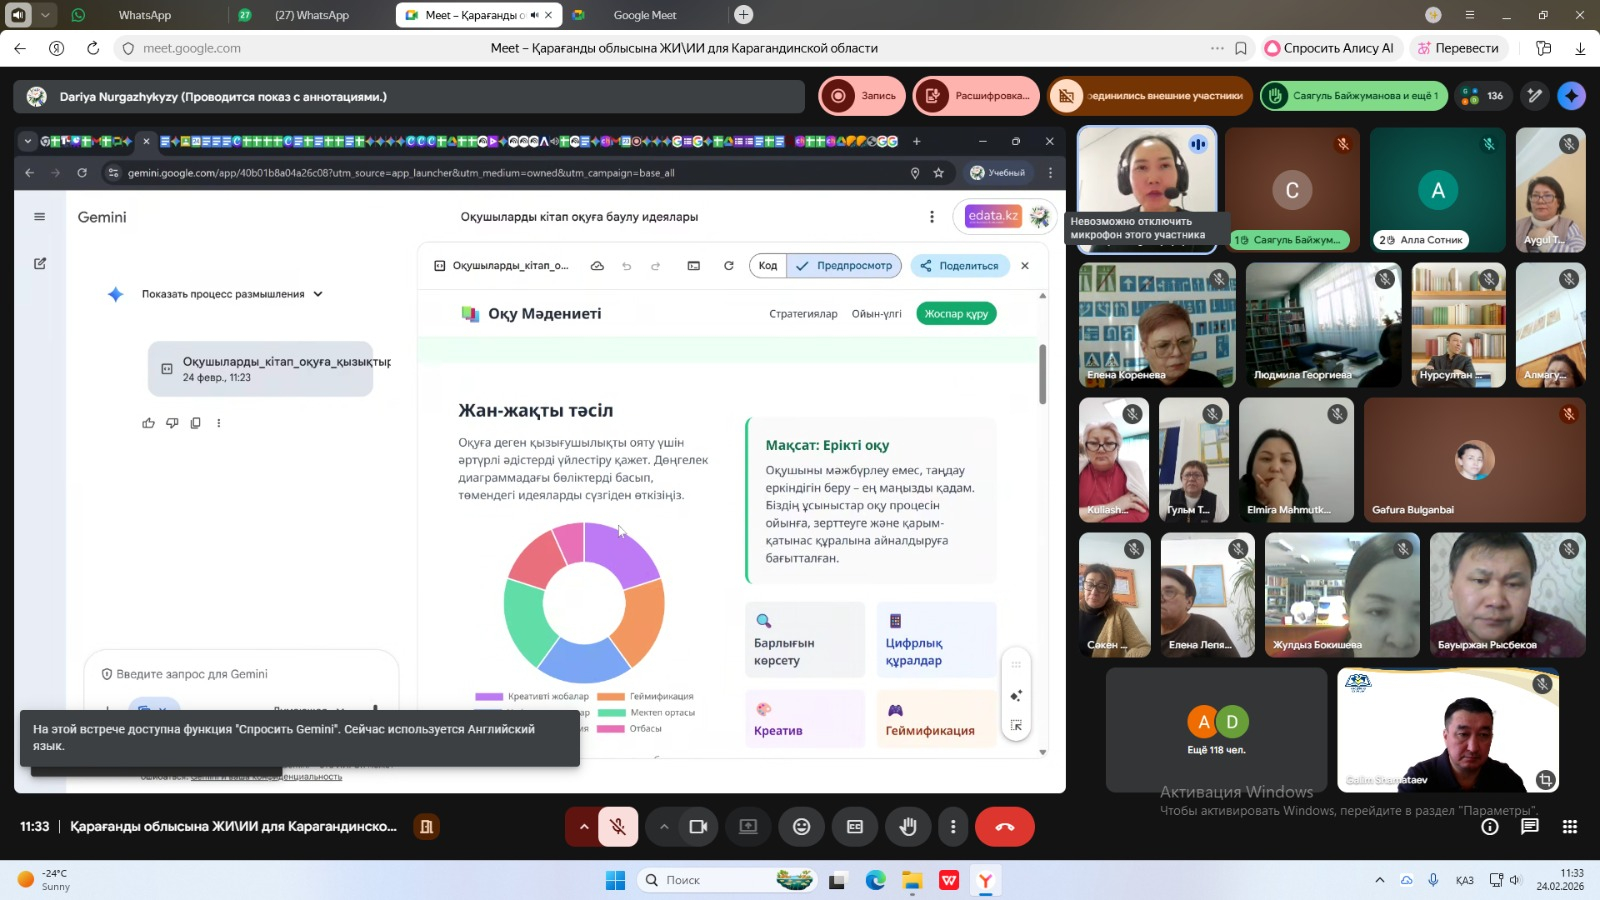The width and height of the screenshot is (1600, 900).
Task: Open the chat panel icon
Action: pyautogui.click(x=1529, y=827)
